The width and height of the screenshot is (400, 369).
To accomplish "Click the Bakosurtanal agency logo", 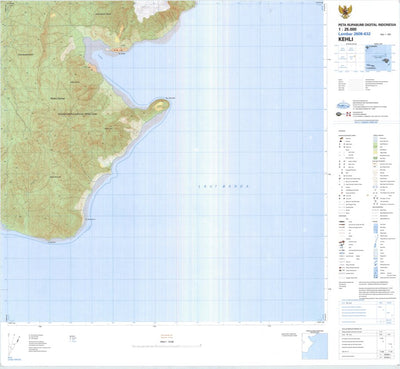I will 343,105.
